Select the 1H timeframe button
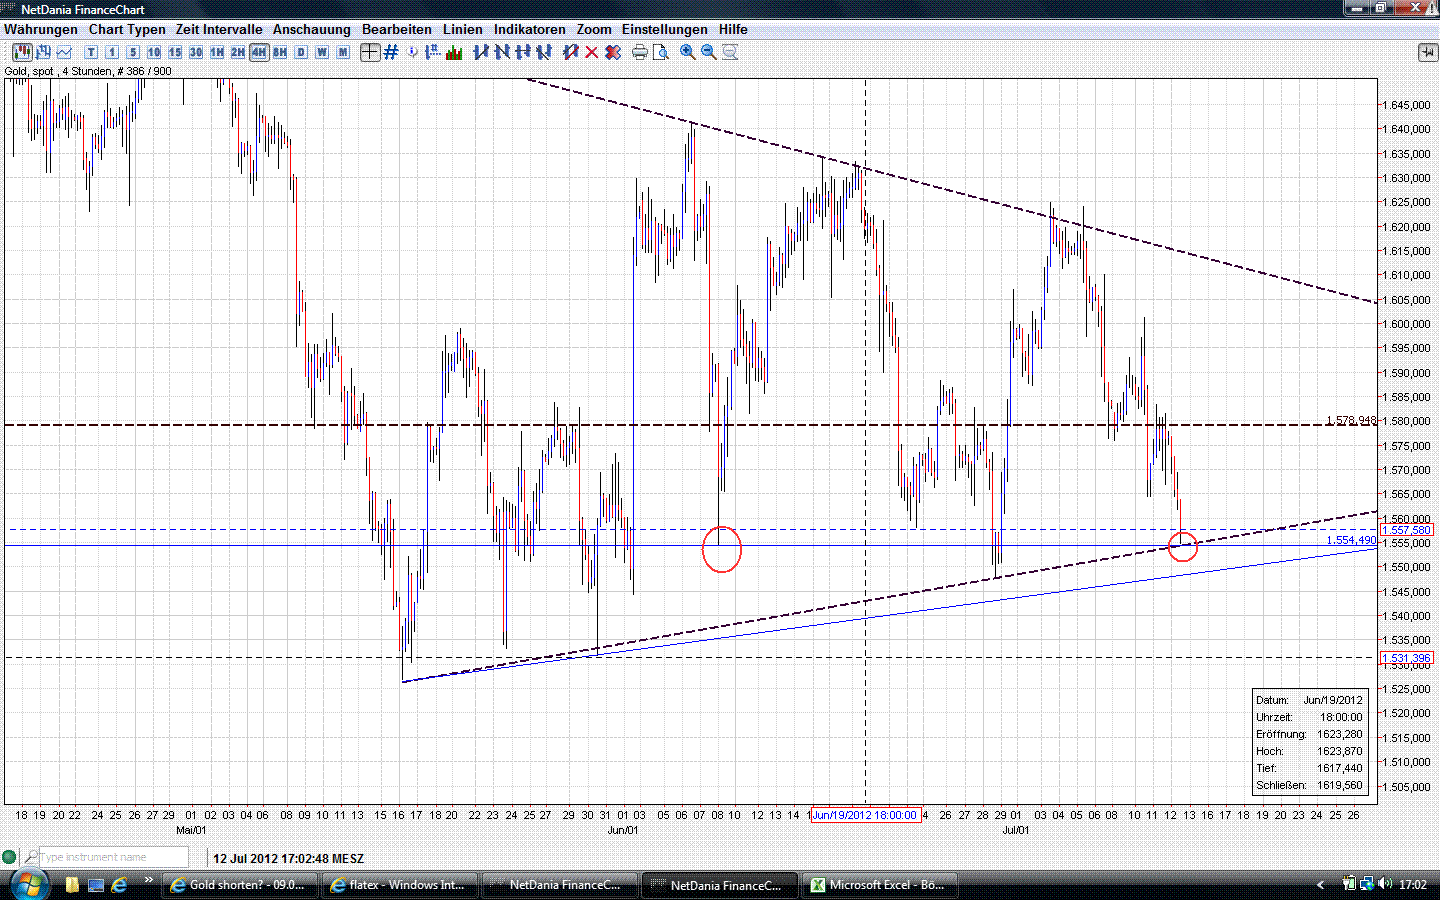Image resolution: width=1440 pixels, height=900 pixels. click(216, 52)
